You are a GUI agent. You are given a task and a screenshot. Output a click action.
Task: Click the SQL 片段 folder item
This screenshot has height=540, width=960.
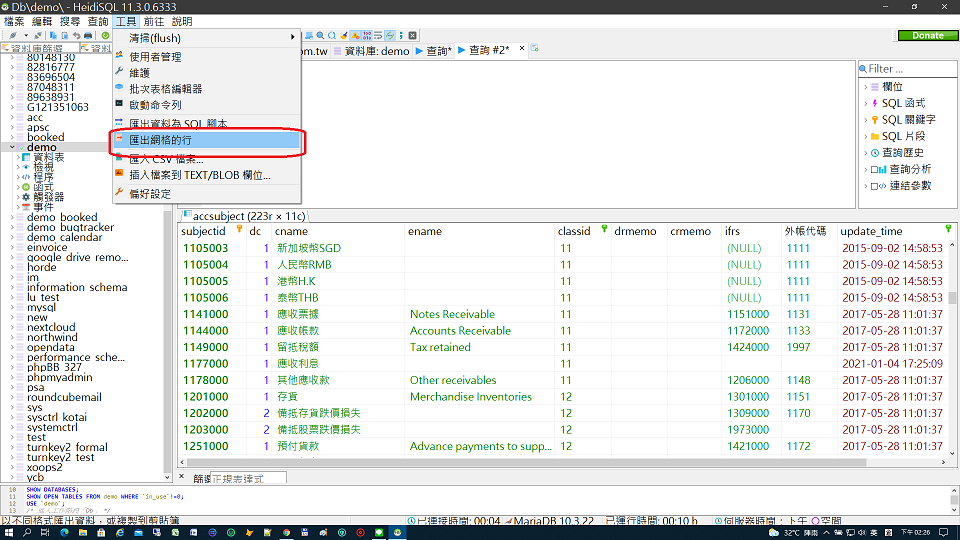click(903, 137)
